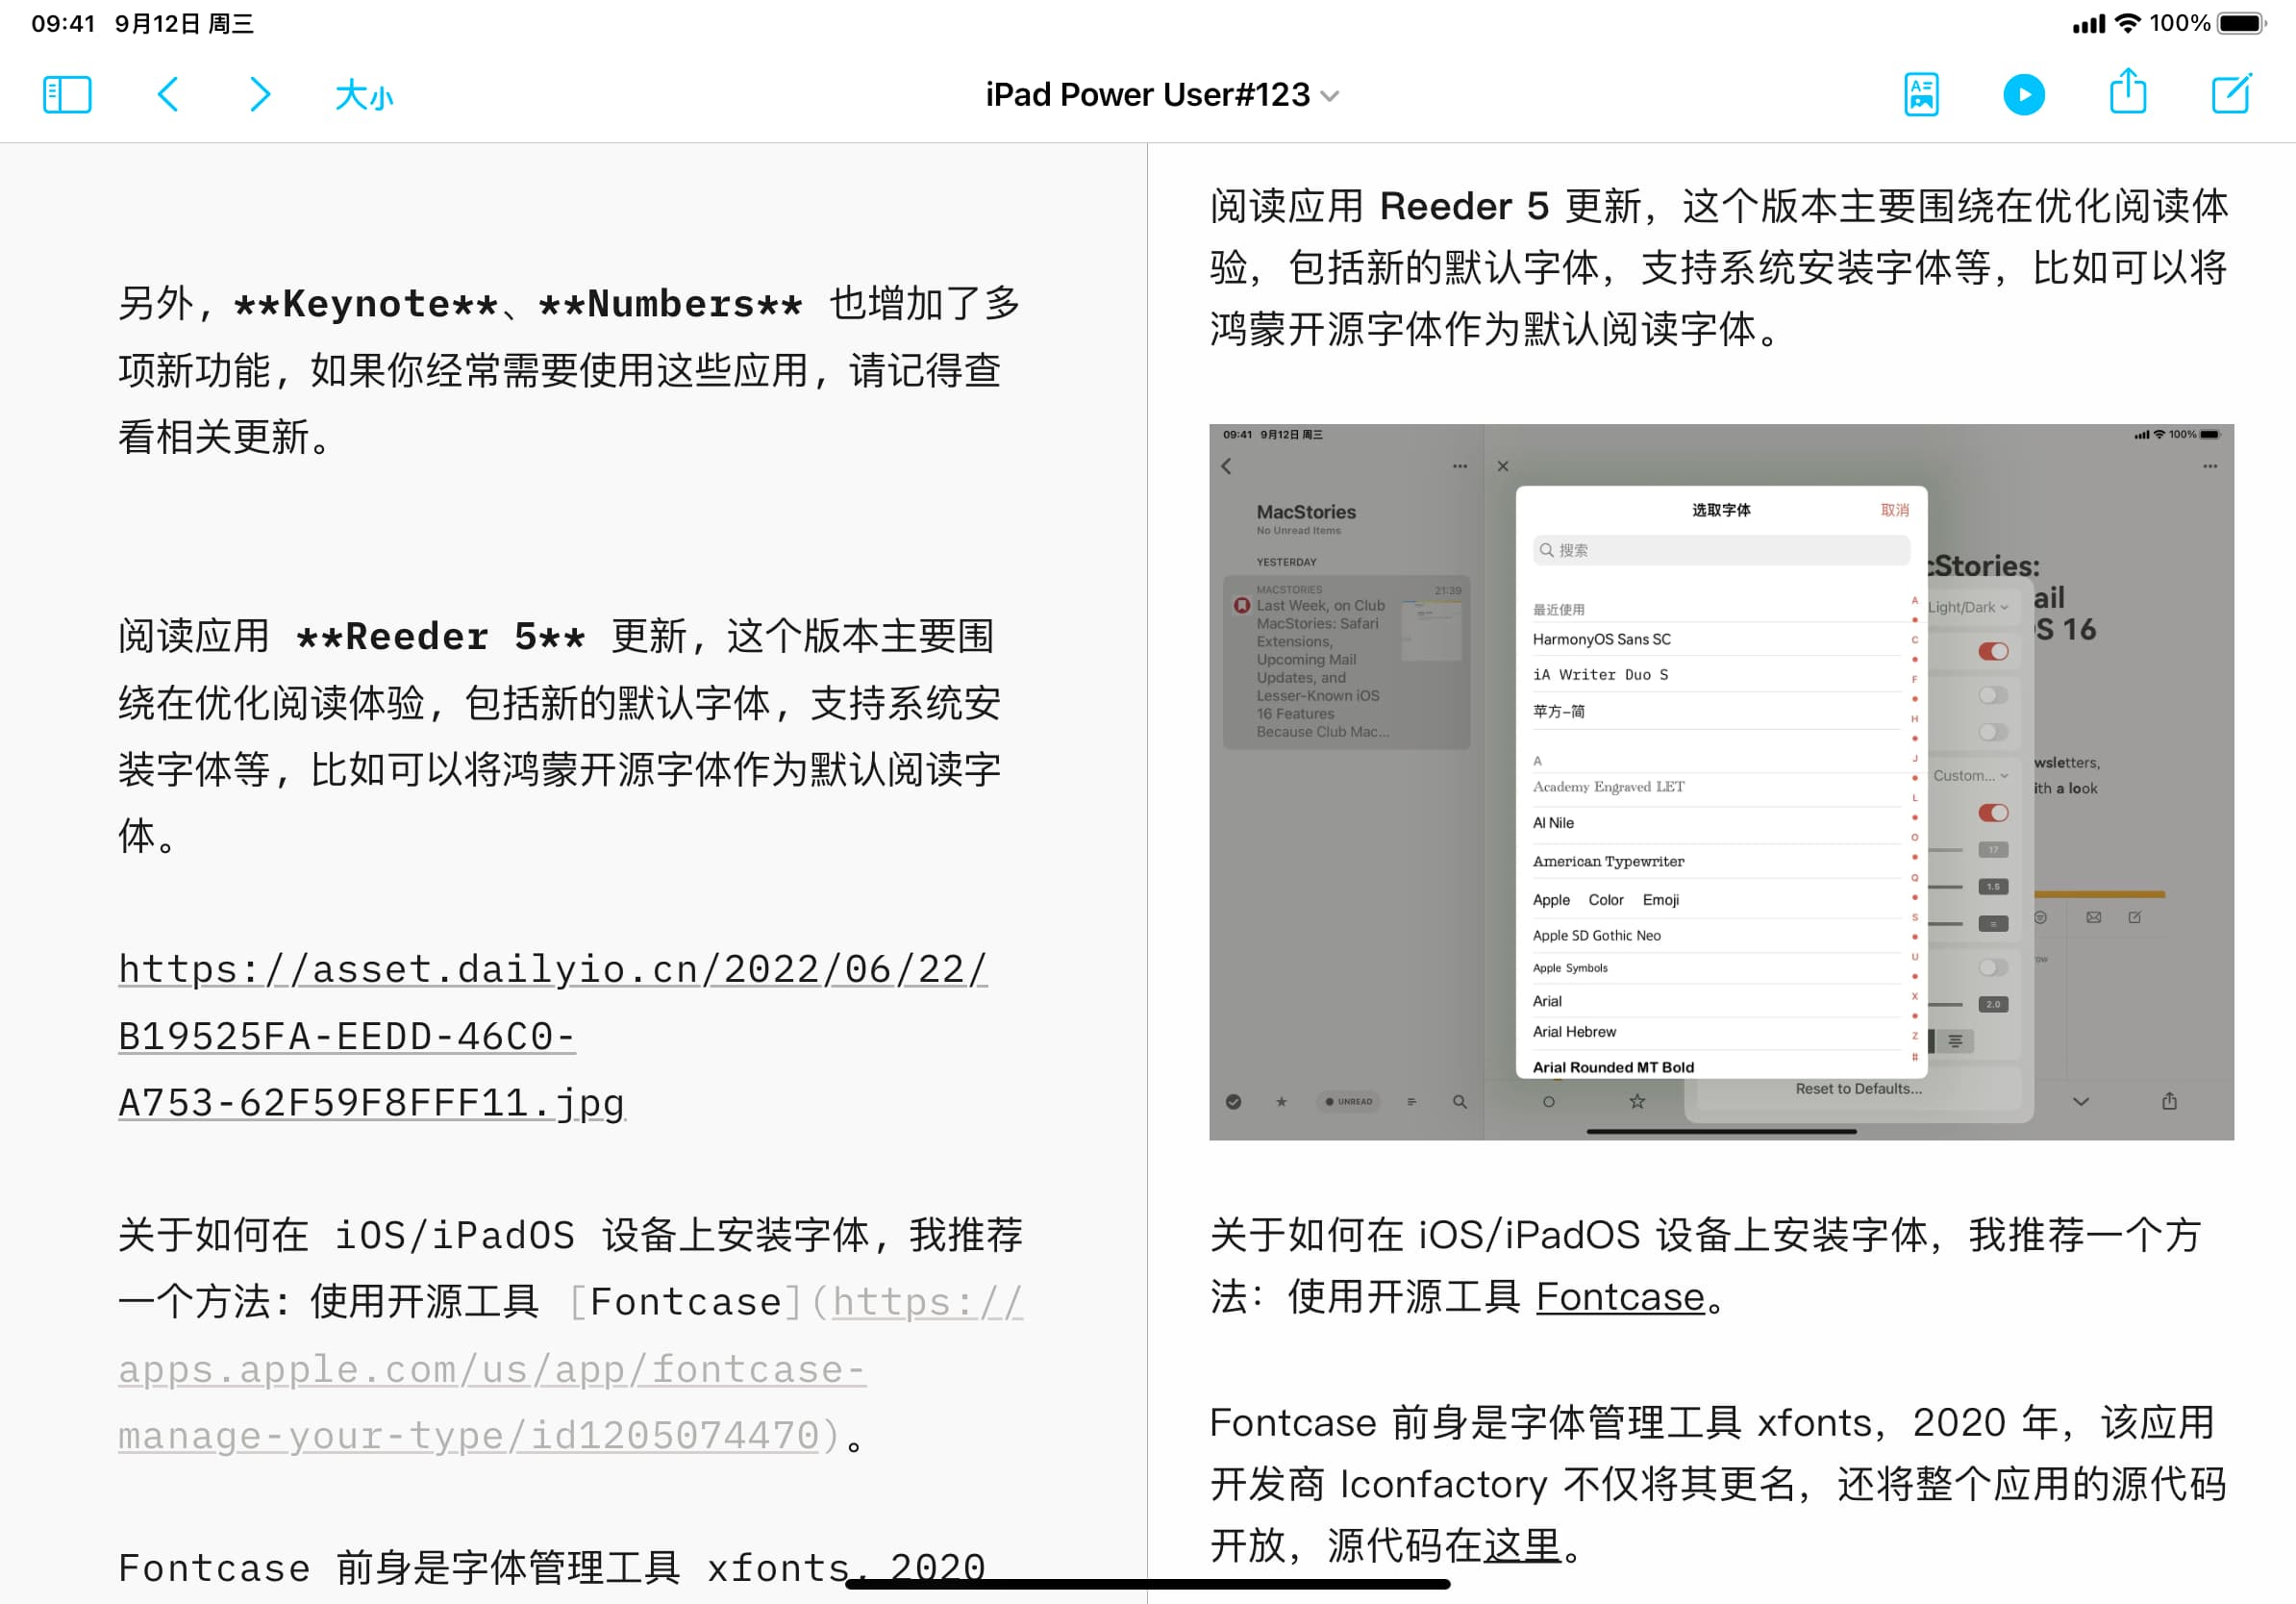The width and height of the screenshot is (2296, 1604).
Task: Tap bold Reeder 5 in preview pane
Action: [x=1464, y=207]
